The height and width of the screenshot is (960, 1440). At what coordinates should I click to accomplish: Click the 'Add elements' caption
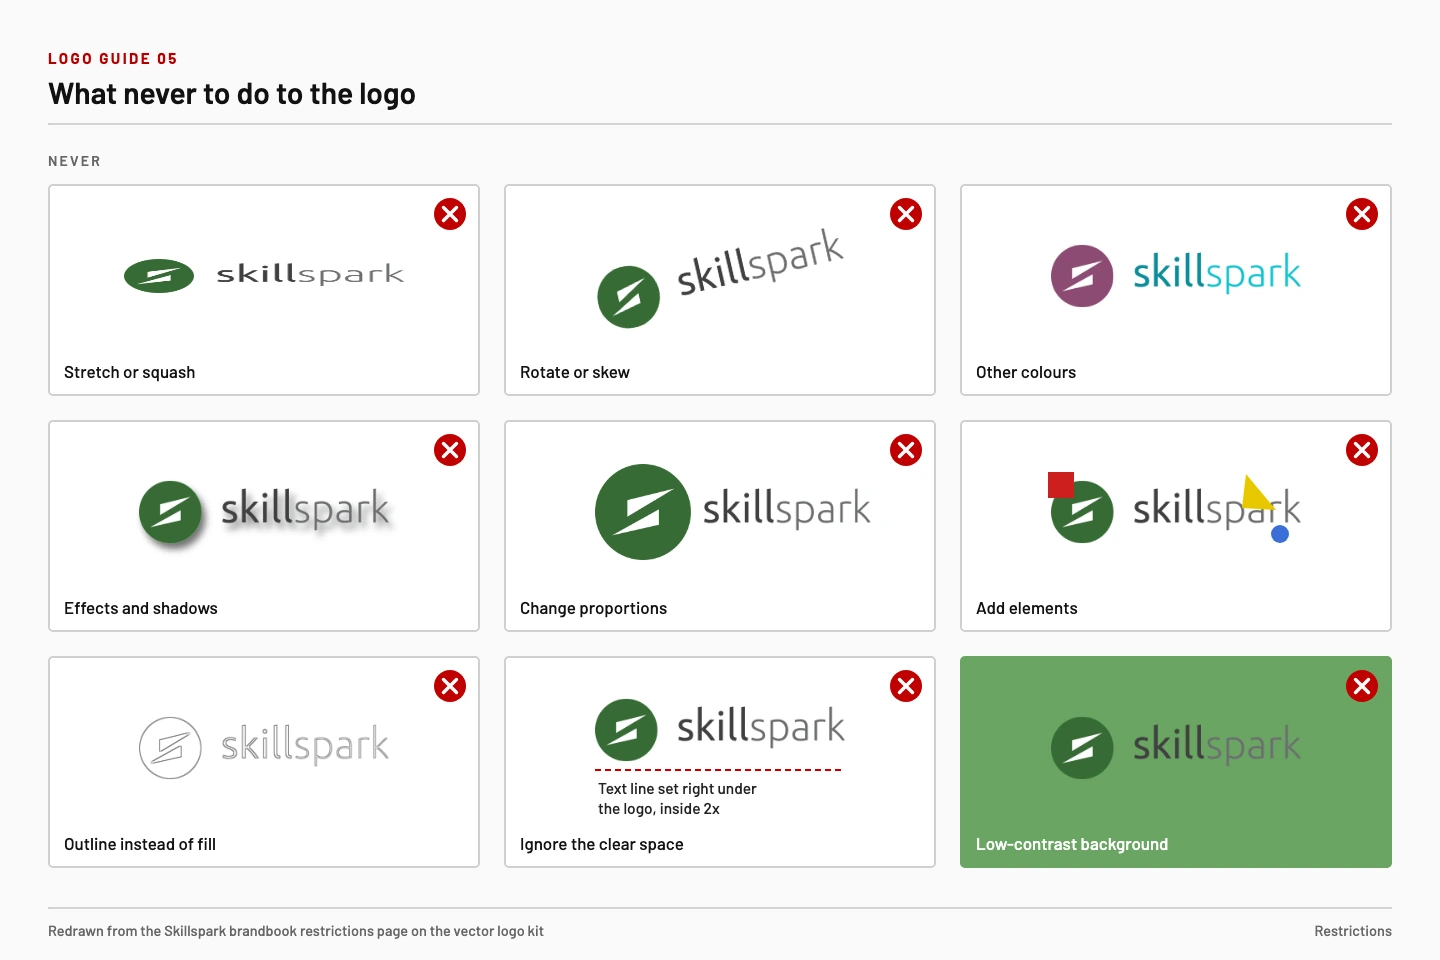click(1027, 608)
